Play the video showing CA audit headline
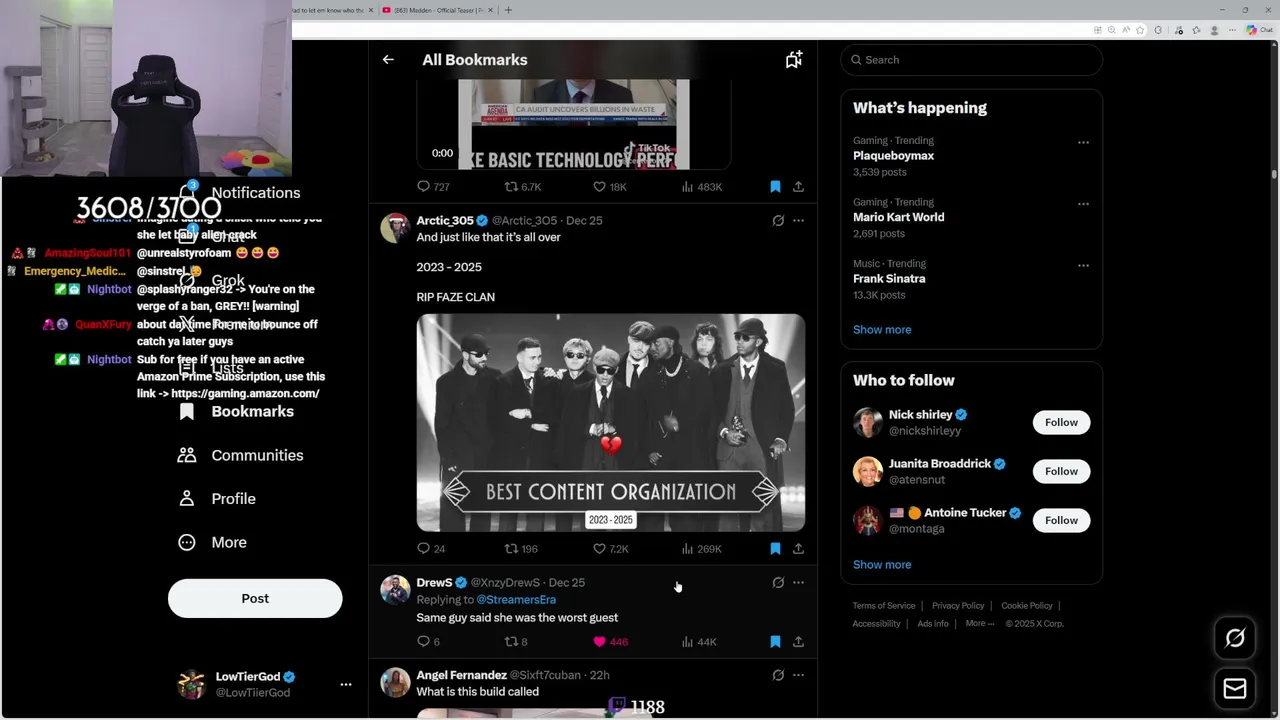 point(574,125)
